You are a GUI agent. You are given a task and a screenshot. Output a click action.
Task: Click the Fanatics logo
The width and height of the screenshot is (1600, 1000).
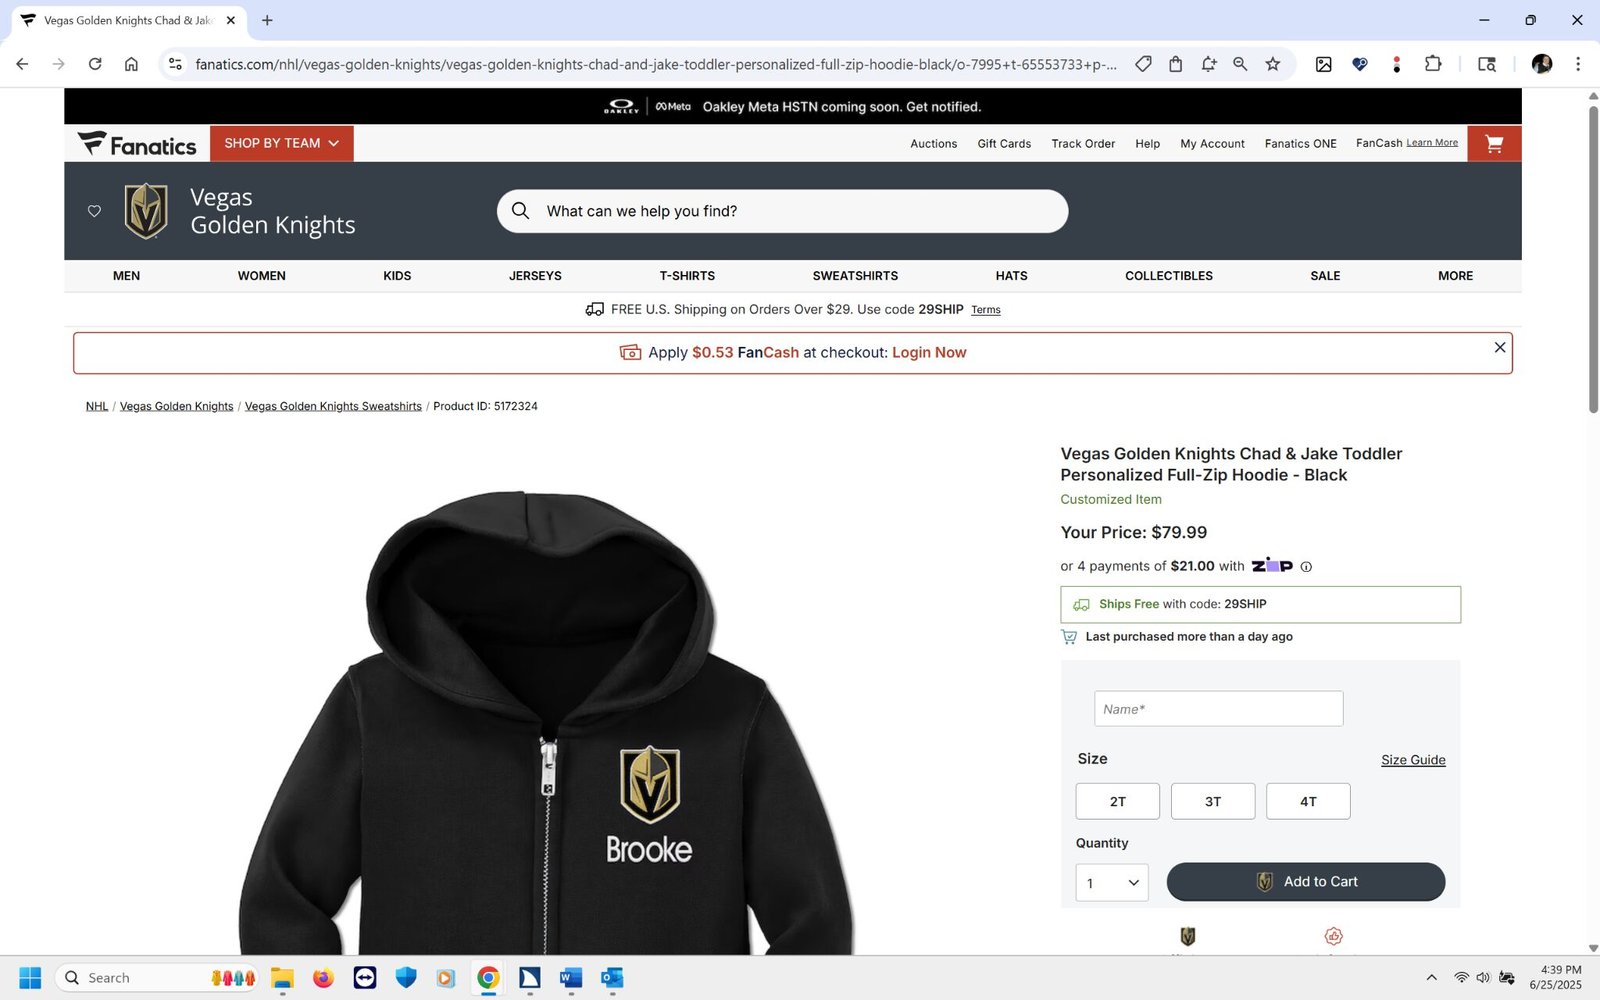(x=137, y=144)
